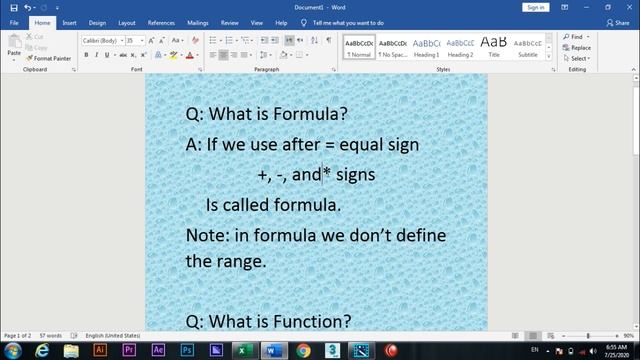Apply yellow text highlight color
Screen dimensions: 640x360
pos(173,55)
